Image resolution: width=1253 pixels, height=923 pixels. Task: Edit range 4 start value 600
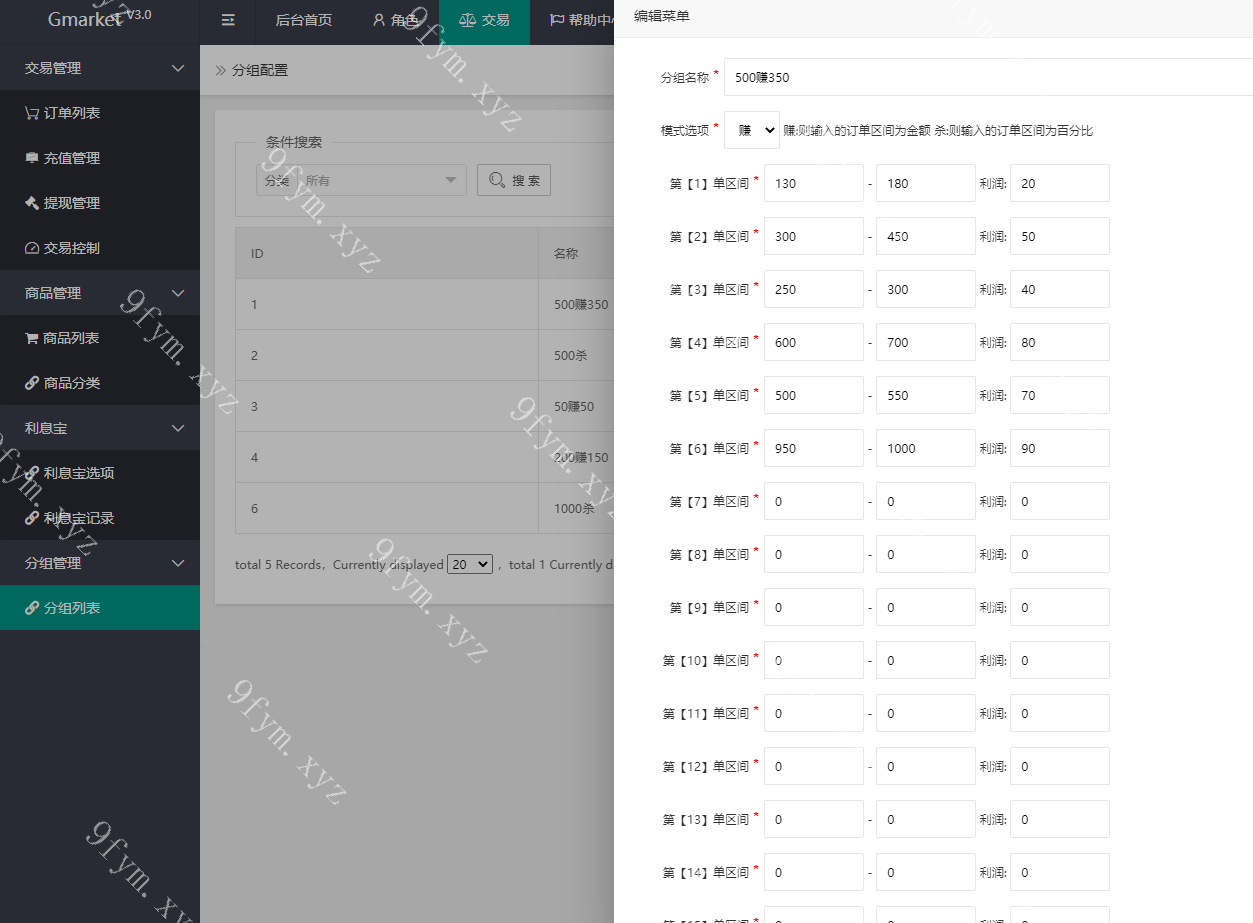click(814, 342)
